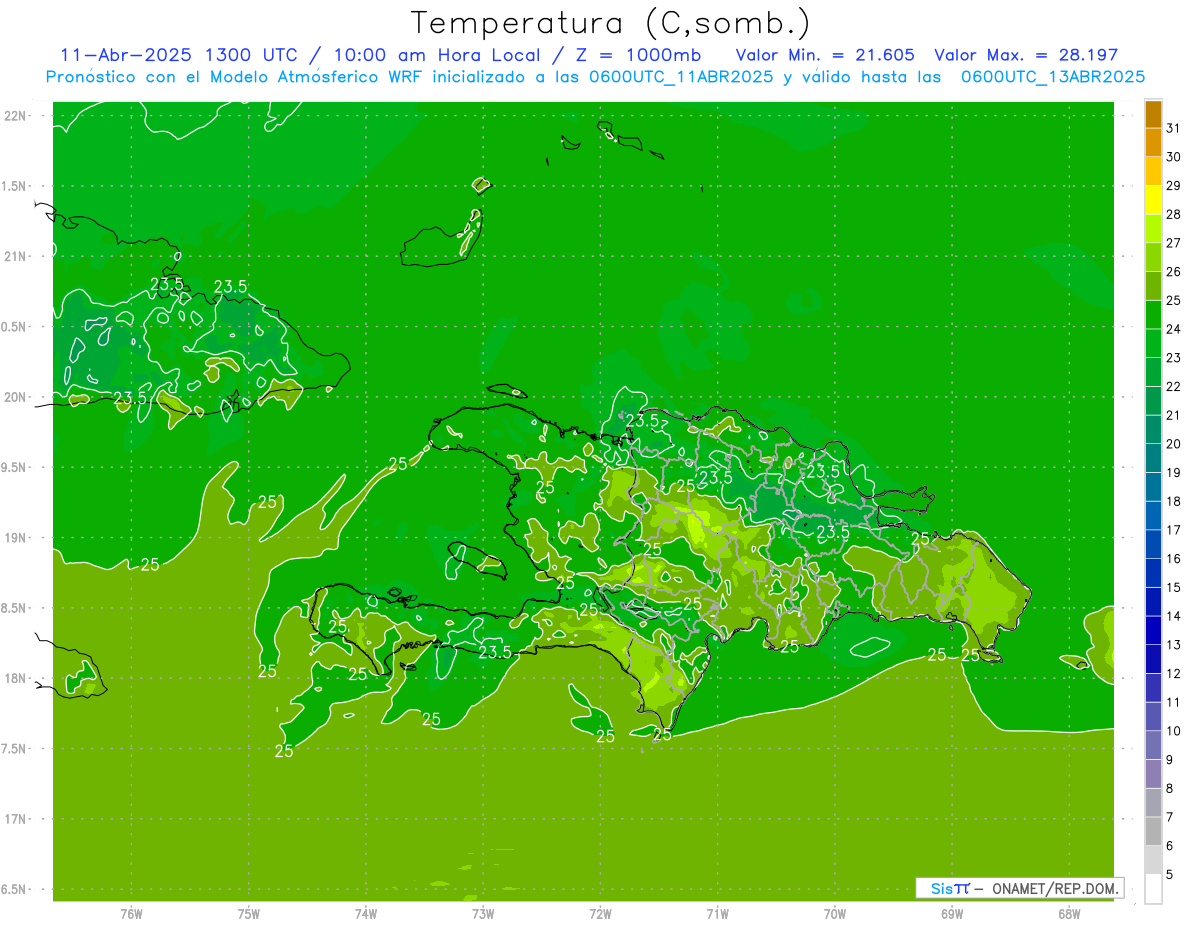Click the legend number 8
This screenshot has width=1200, height=927.
point(1170,789)
